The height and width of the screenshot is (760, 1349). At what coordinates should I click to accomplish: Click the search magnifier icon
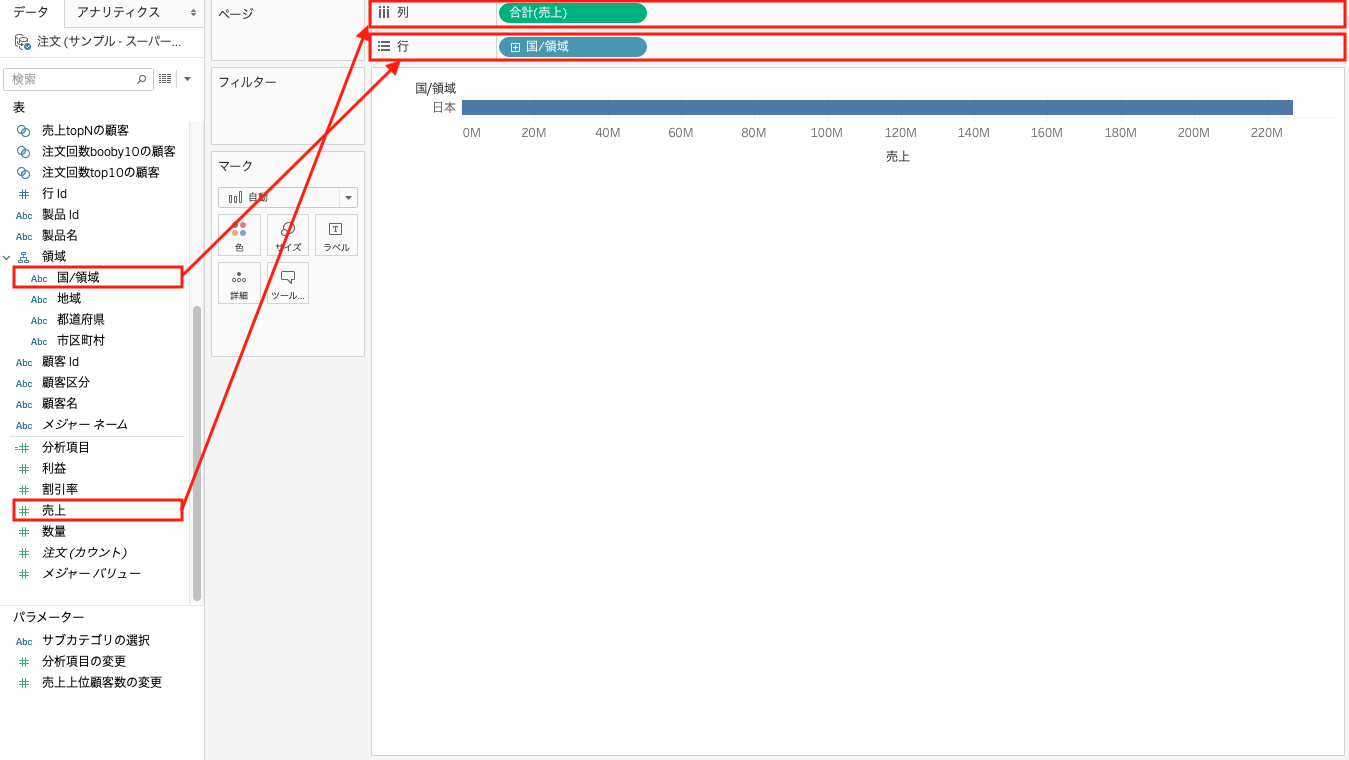[x=141, y=79]
